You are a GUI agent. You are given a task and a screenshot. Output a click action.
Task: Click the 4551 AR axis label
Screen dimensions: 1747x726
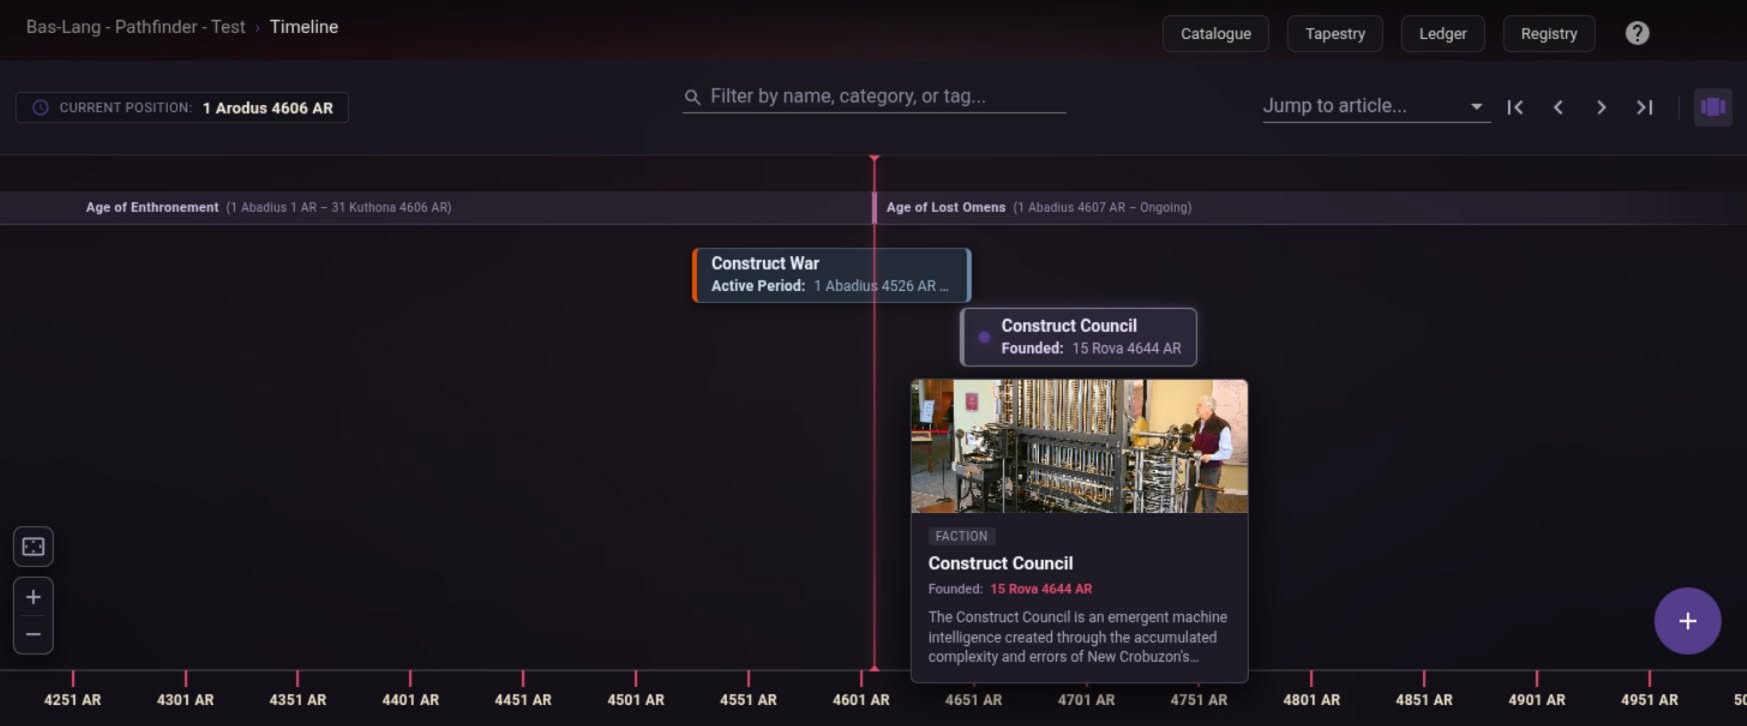[748, 700]
